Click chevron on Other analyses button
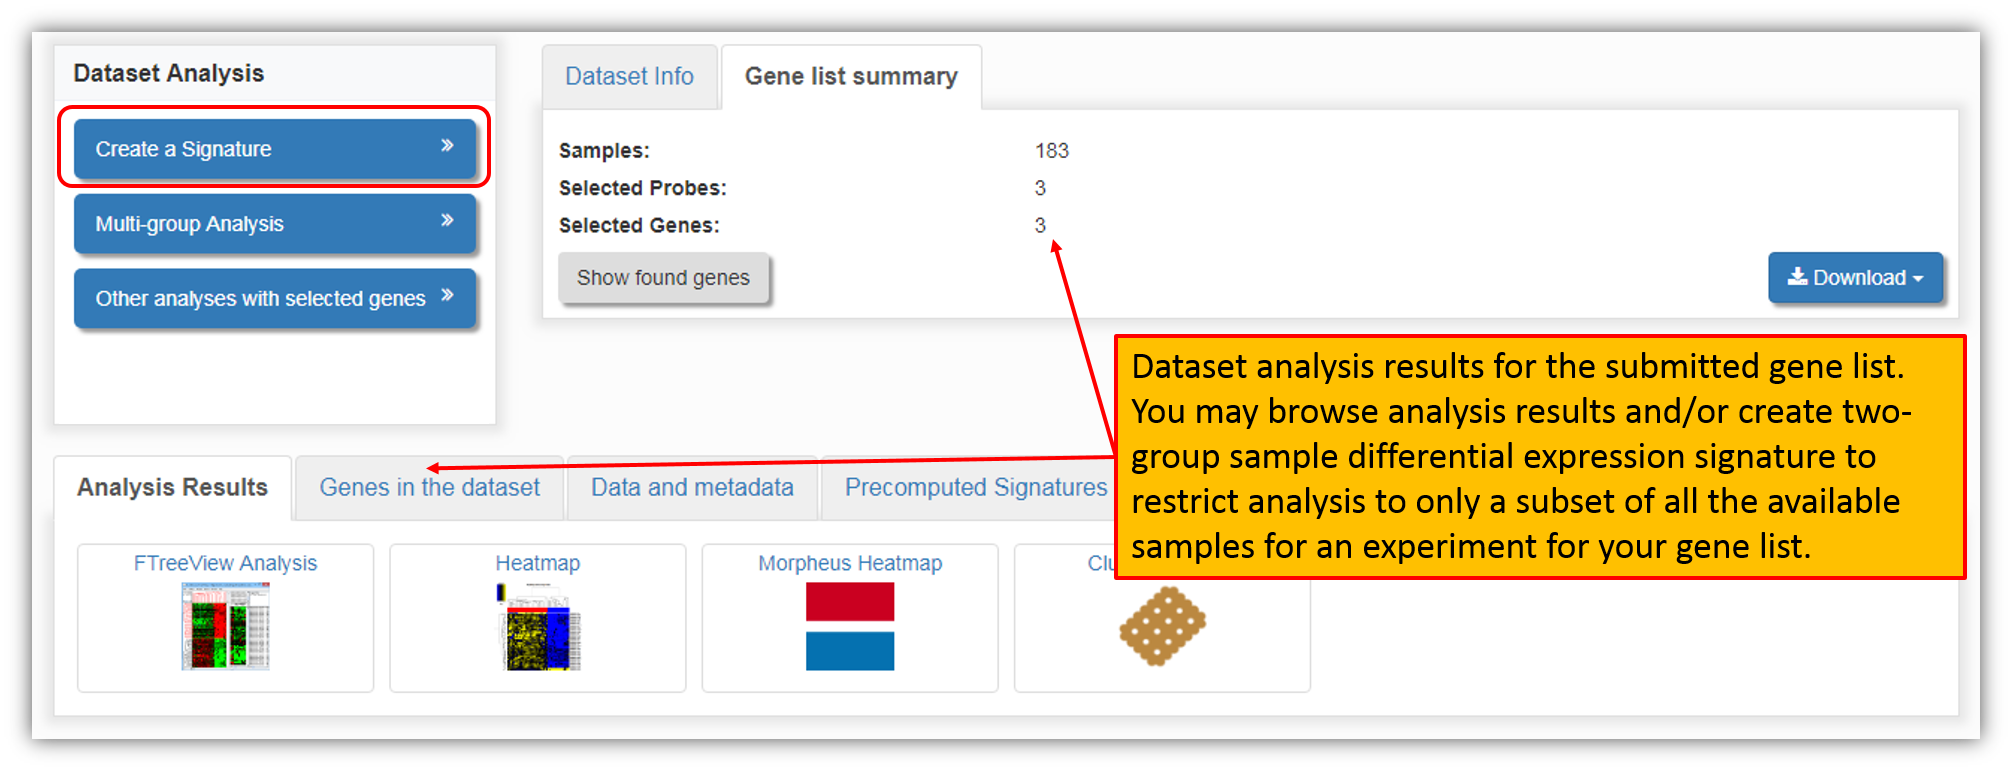 click(447, 295)
